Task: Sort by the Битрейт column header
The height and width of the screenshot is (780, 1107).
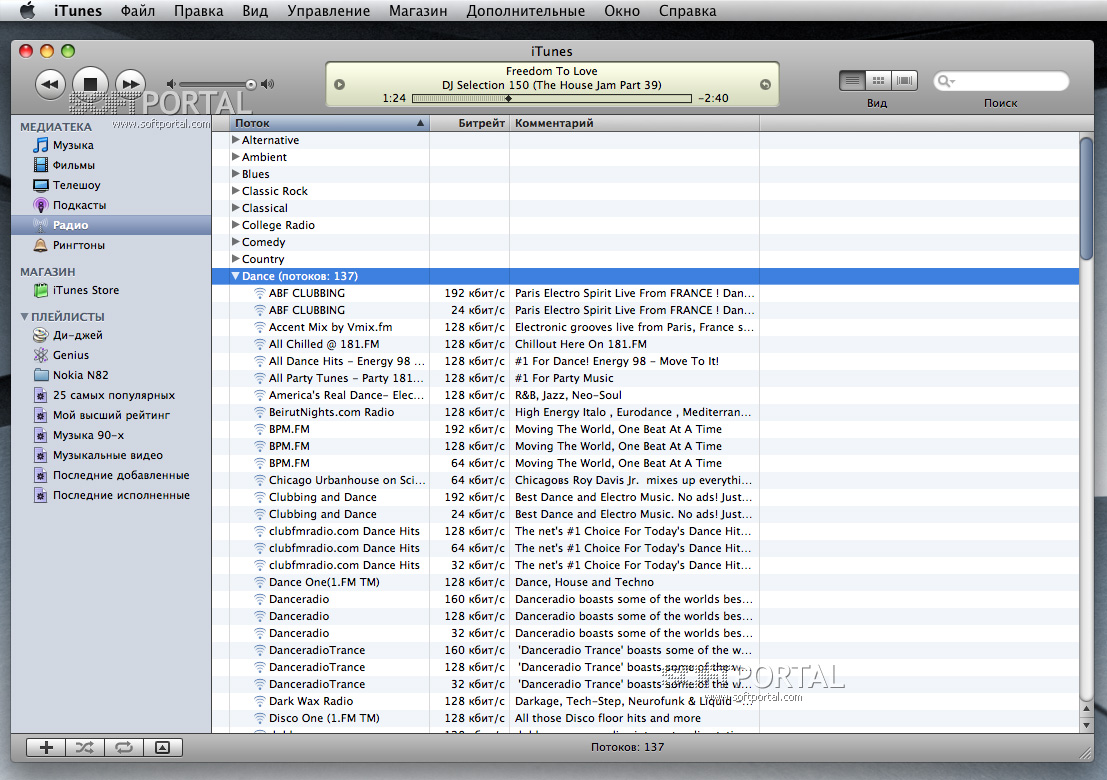Action: (469, 123)
